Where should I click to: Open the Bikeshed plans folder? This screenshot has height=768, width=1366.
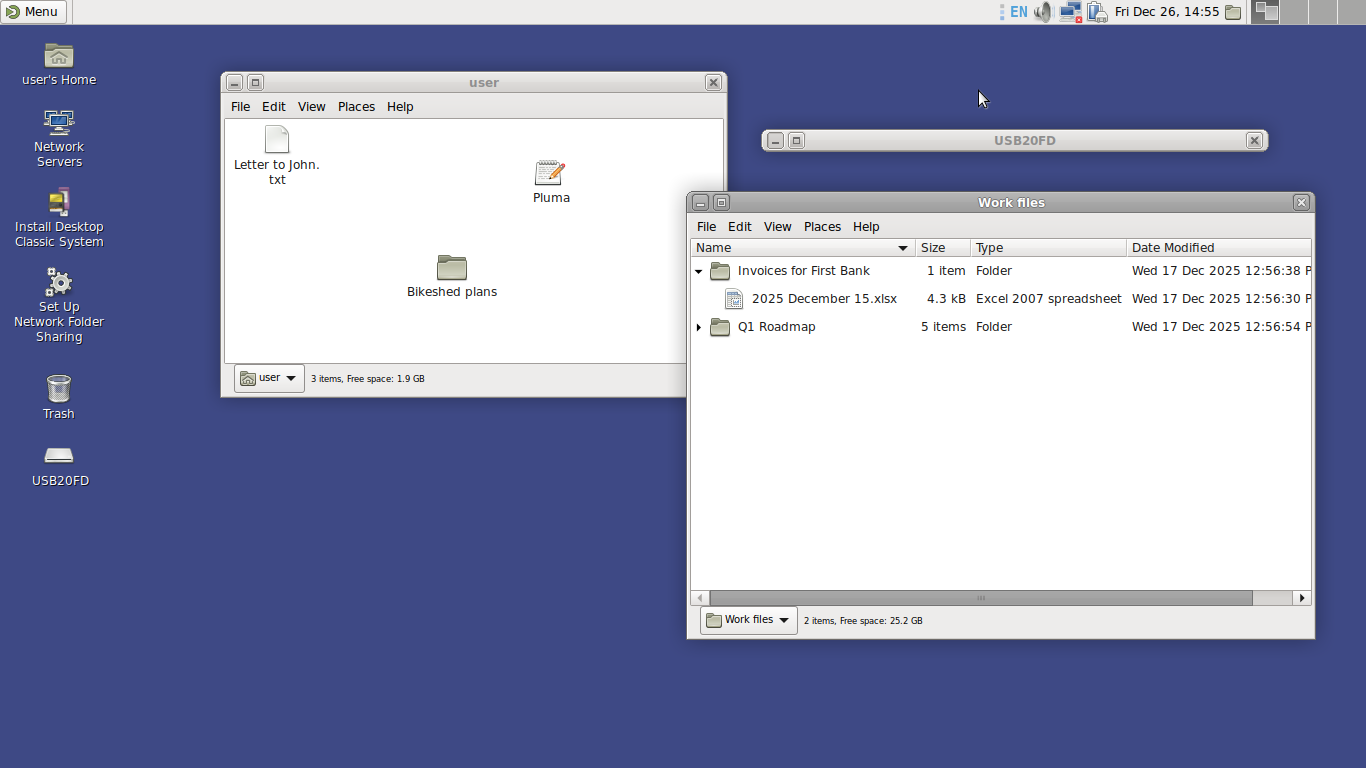452,268
